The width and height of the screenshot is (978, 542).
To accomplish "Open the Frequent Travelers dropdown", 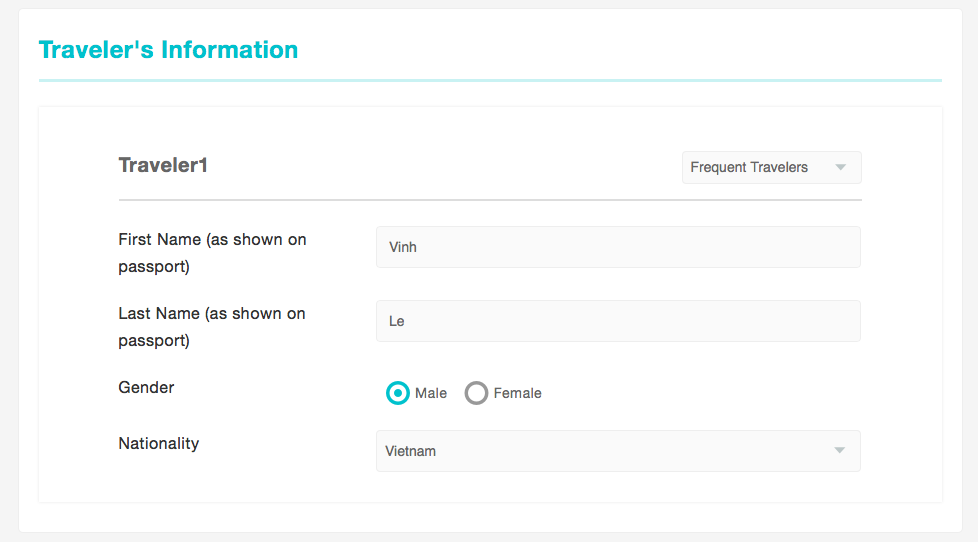I will (x=771, y=168).
